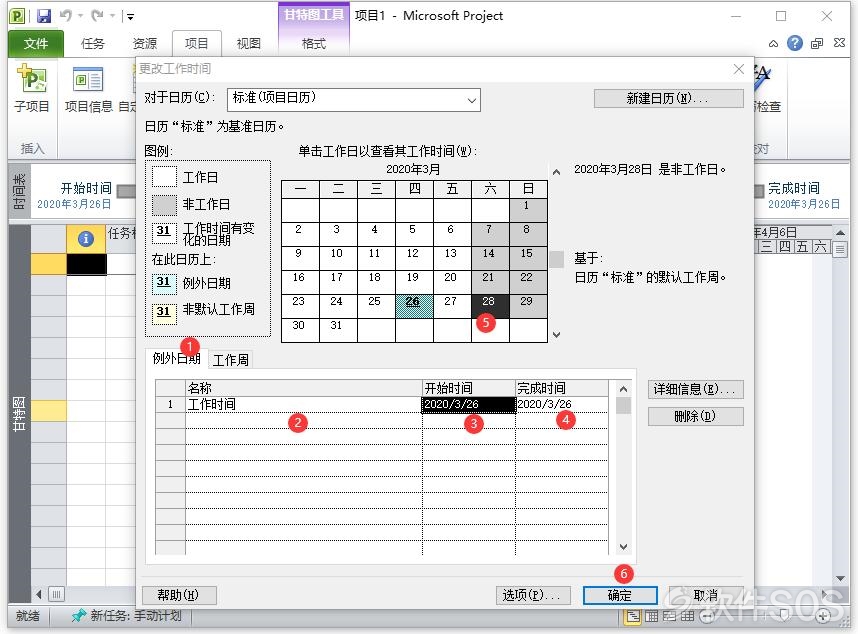Switch to the 资源 ribbon tab

(x=144, y=43)
